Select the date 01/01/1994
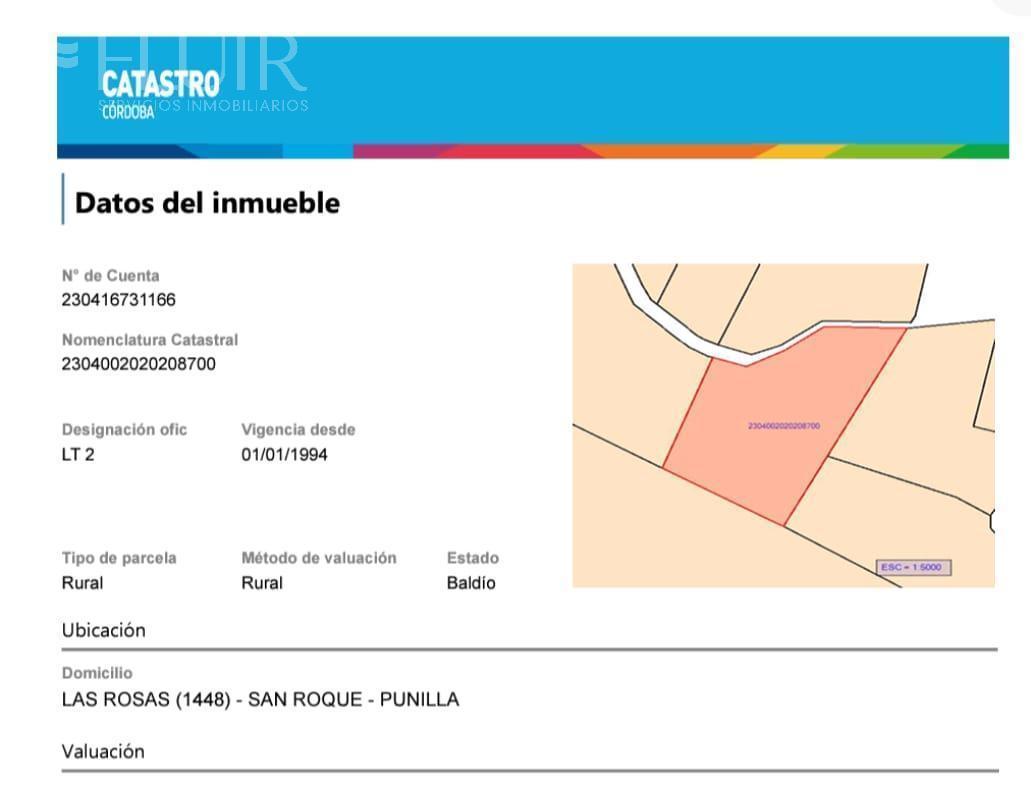The width and height of the screenshot is (1031, 786). pos(284,454)
